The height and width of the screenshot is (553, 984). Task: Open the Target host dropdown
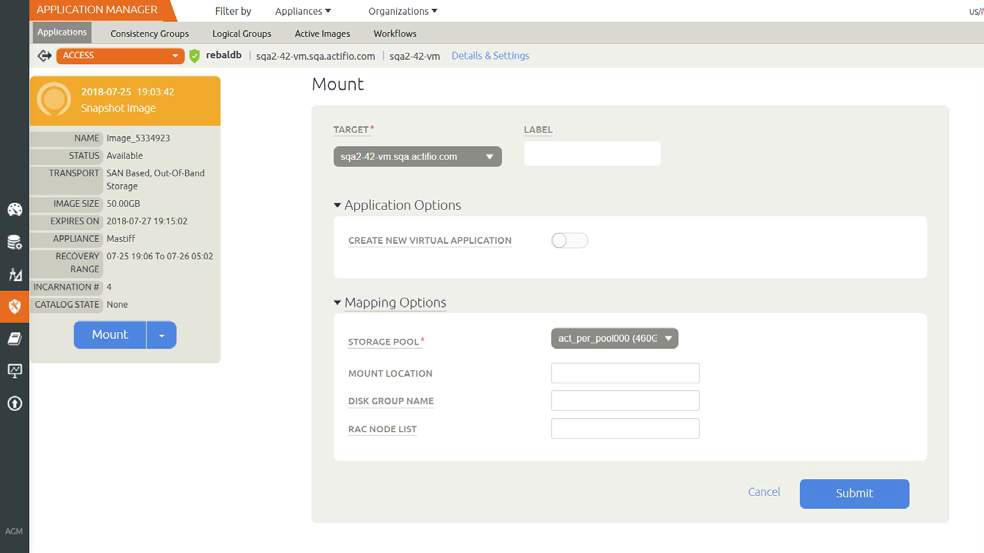coord(417,156)
